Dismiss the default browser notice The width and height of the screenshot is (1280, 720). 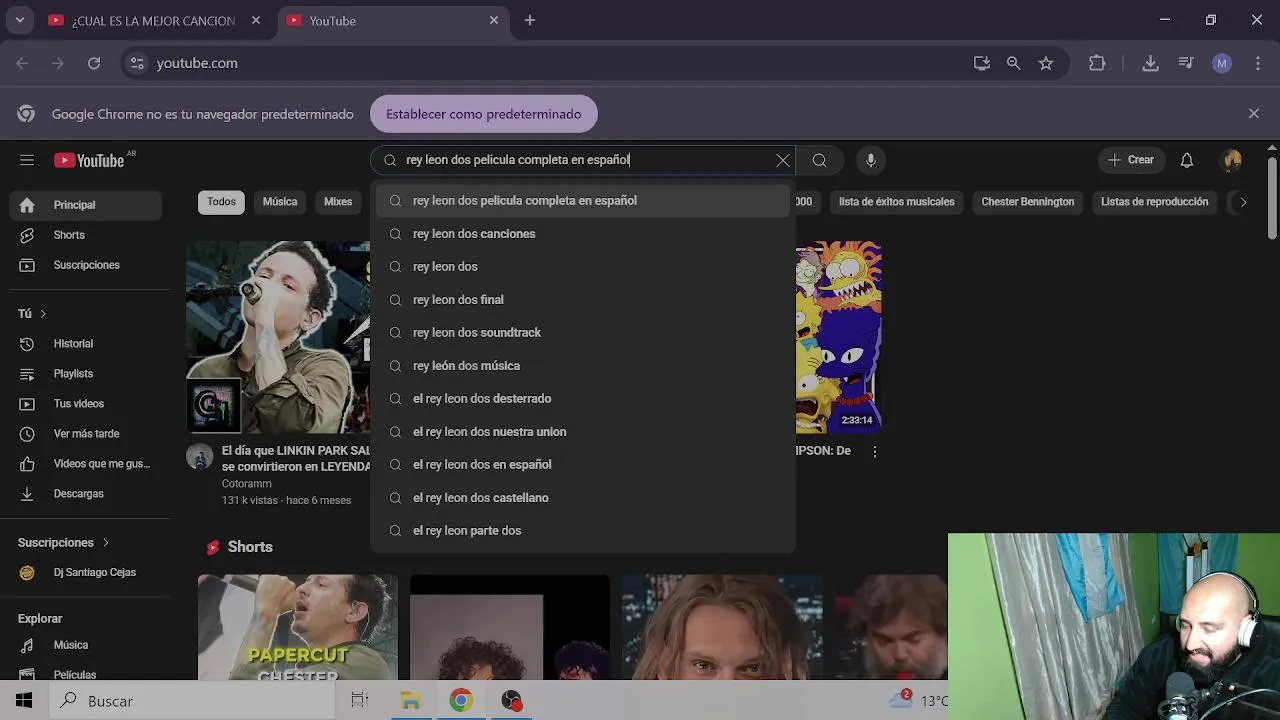tap(1254, 114)
